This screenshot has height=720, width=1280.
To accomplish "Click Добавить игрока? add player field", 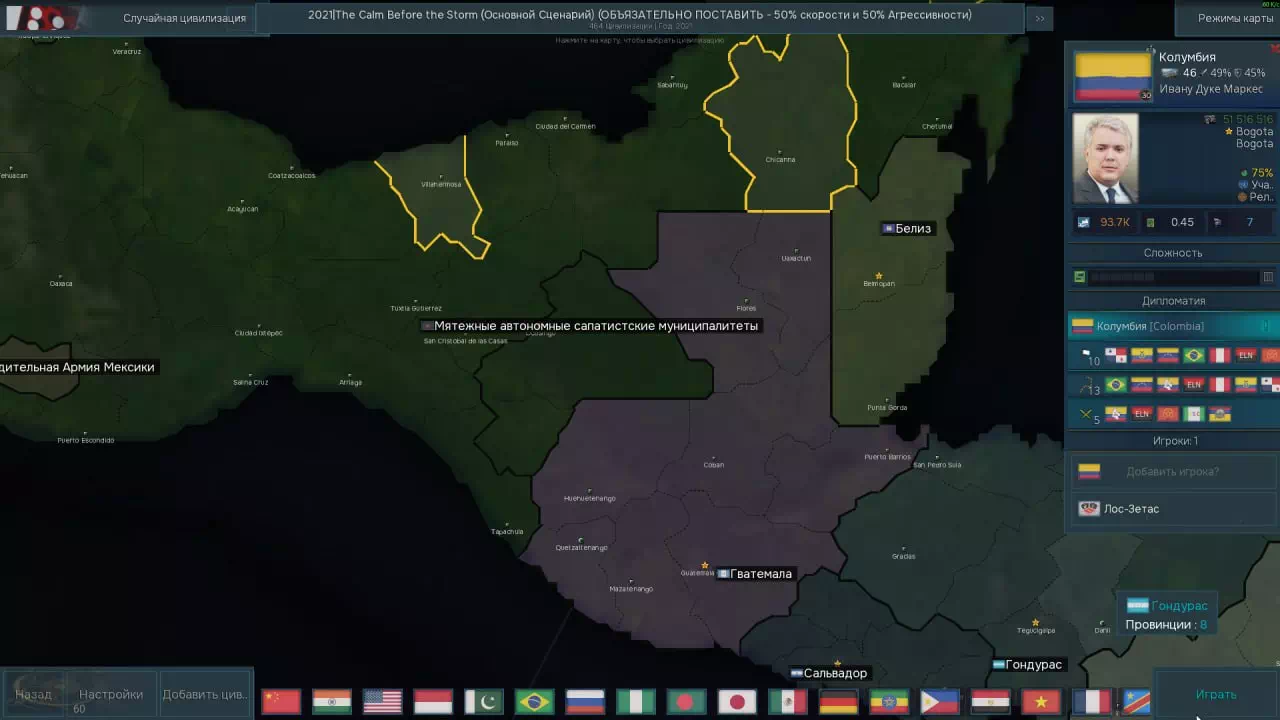I will pos(1172,472).
